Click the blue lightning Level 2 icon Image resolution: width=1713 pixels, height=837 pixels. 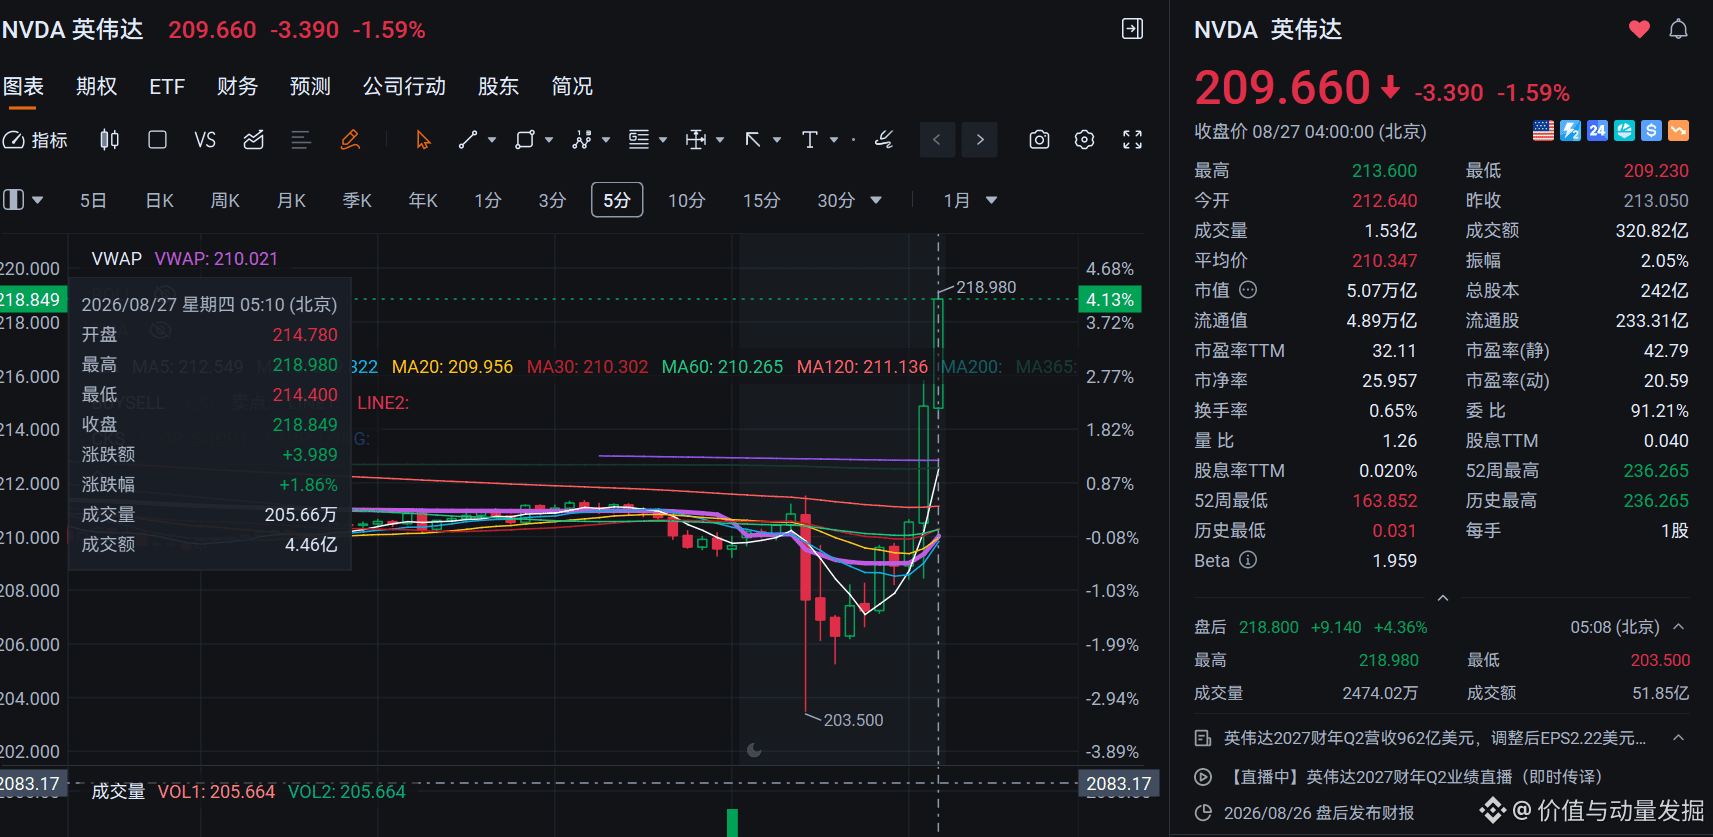(1571, 131)
